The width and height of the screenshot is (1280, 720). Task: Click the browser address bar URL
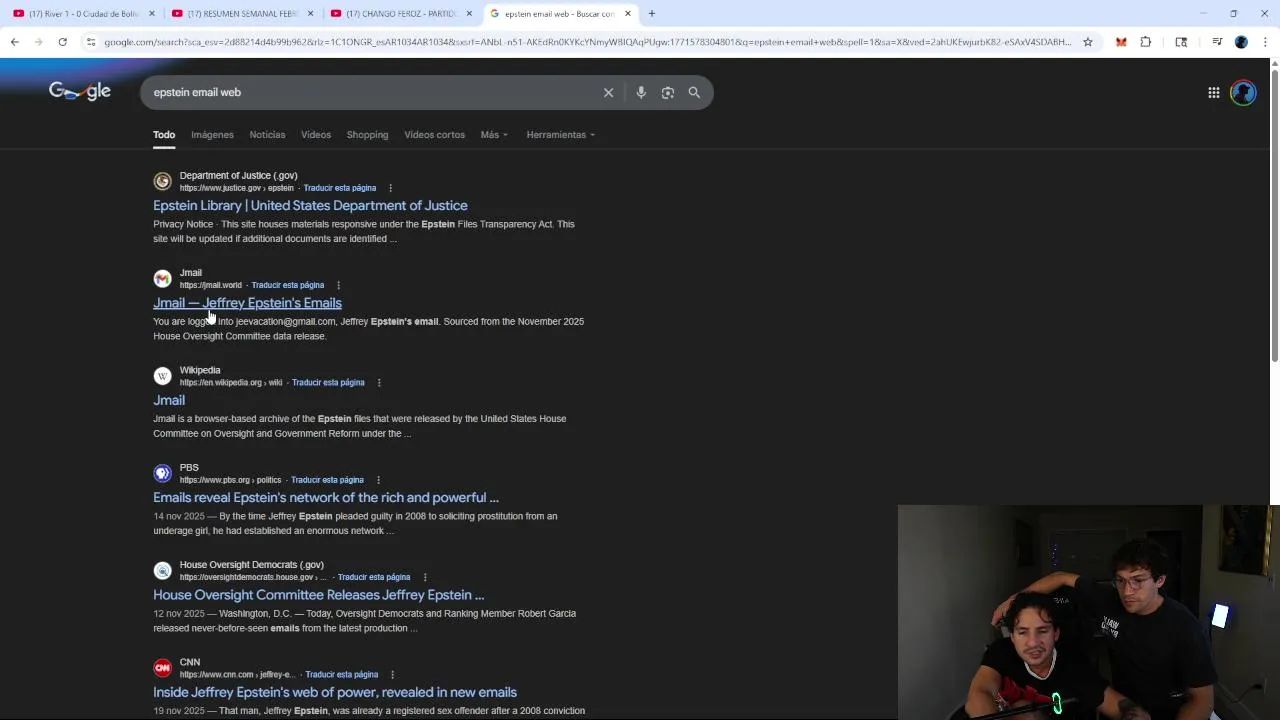coord(587,42)
